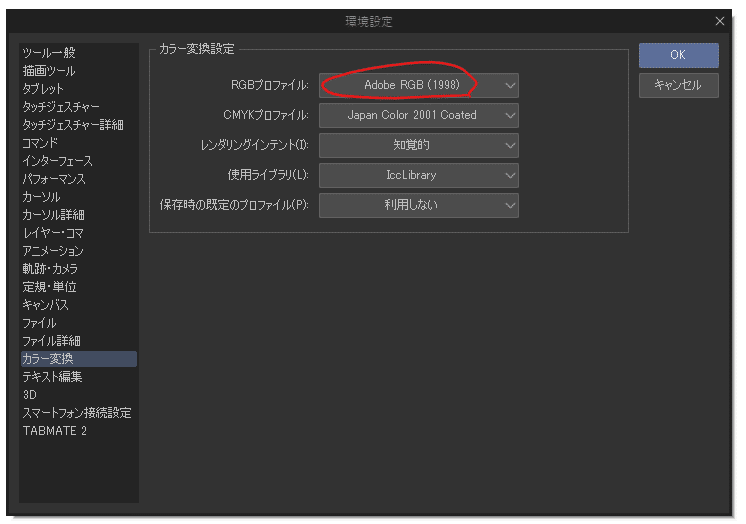Select ツール一般 in the category list
The height and width of the screenshot is (524, 746).
click(x=79, y=53)
